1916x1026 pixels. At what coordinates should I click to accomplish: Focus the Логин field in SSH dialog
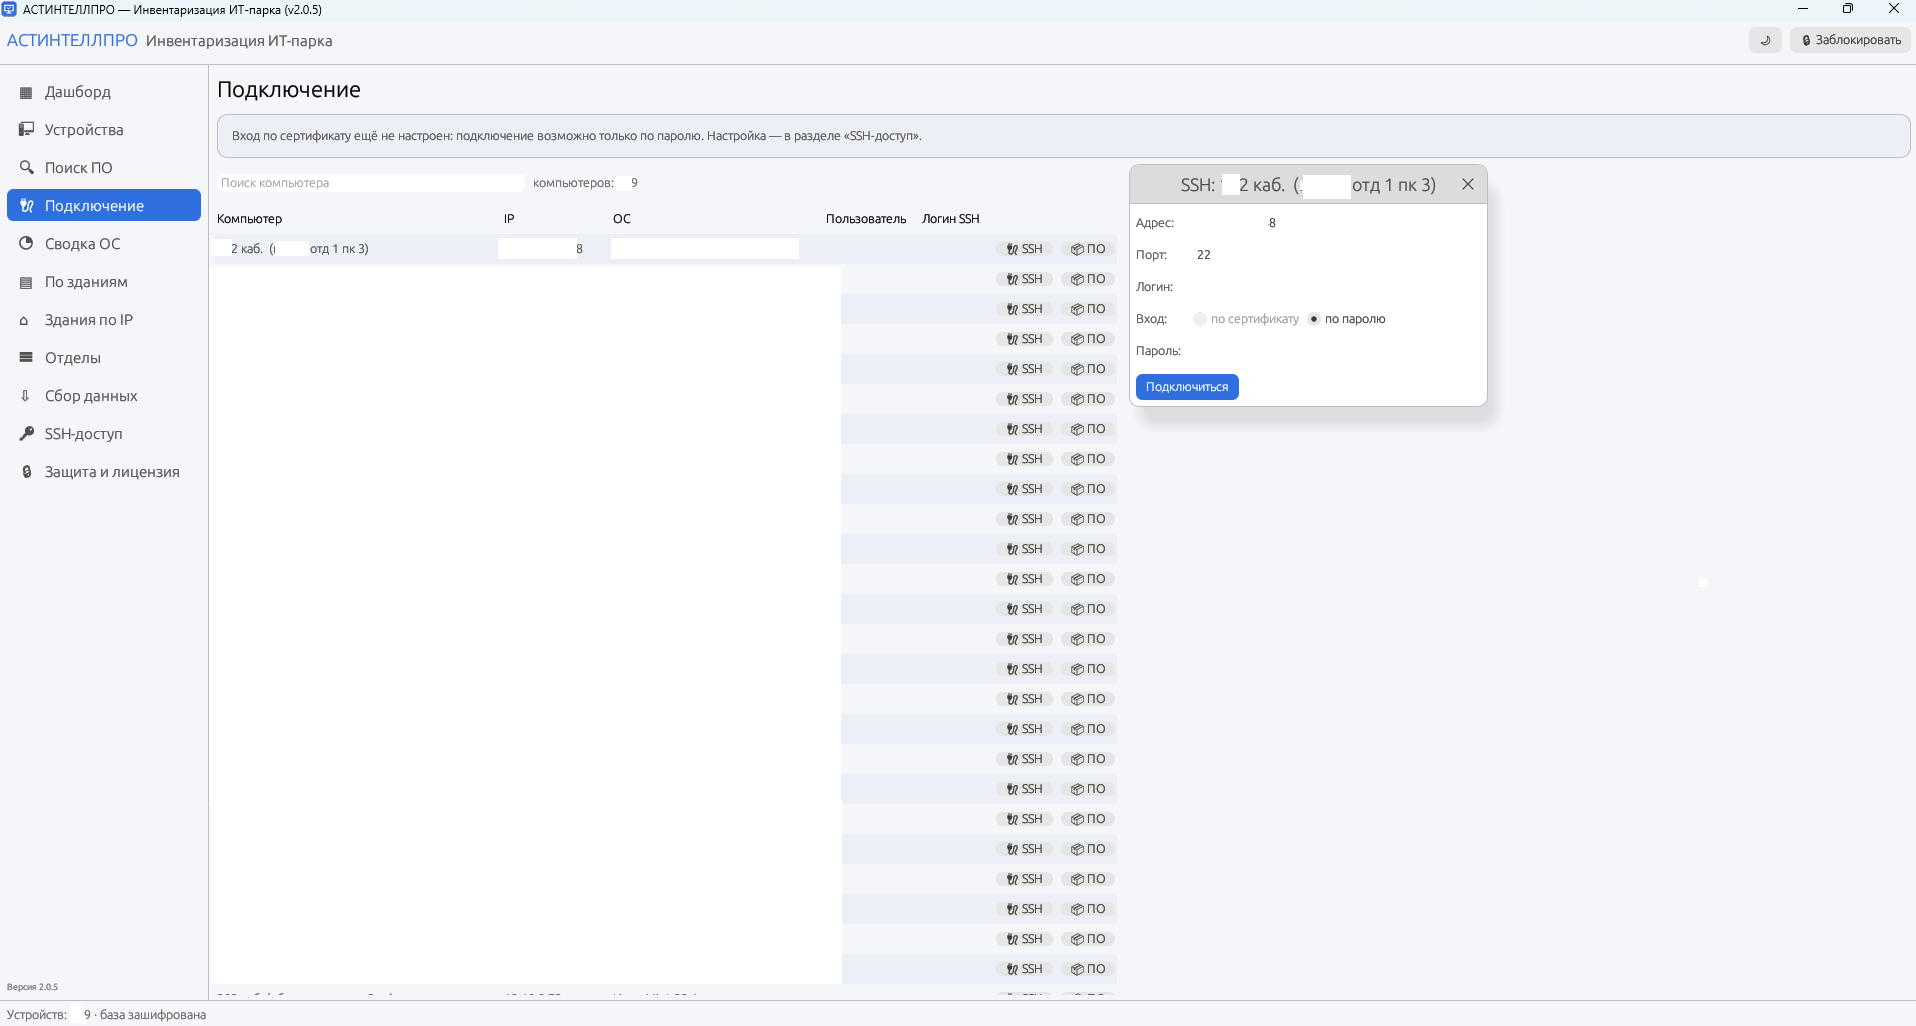pos(1335,287)
